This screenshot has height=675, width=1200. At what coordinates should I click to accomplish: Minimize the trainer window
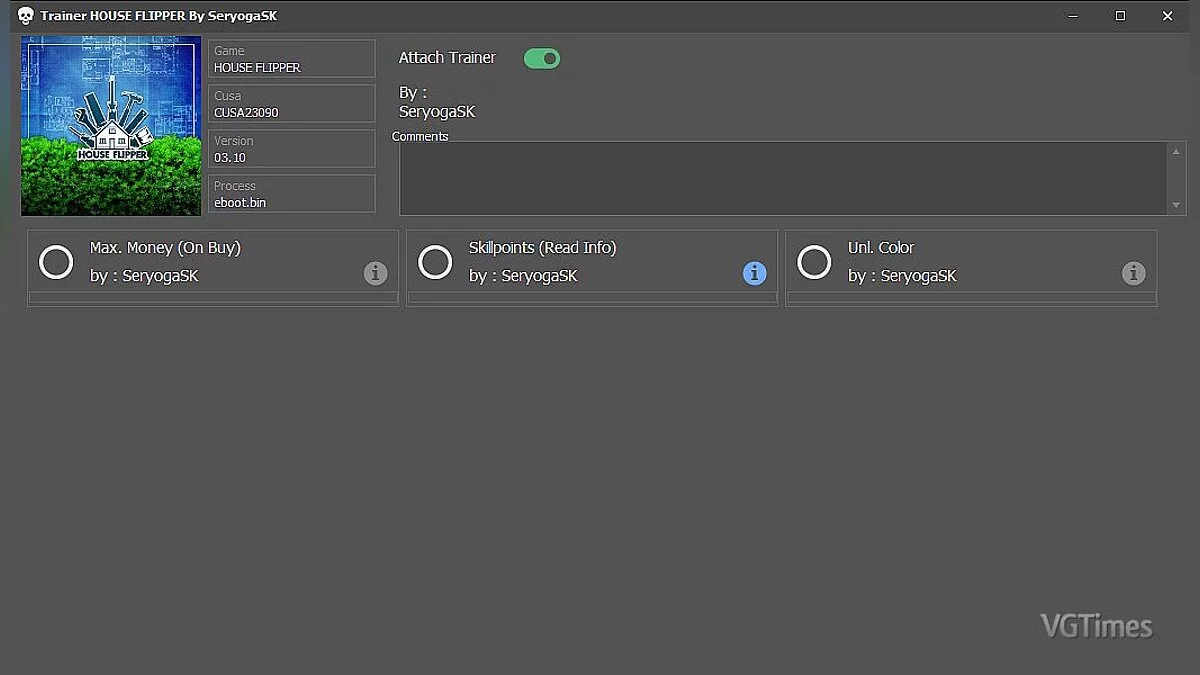click(x=1074, y=16)
